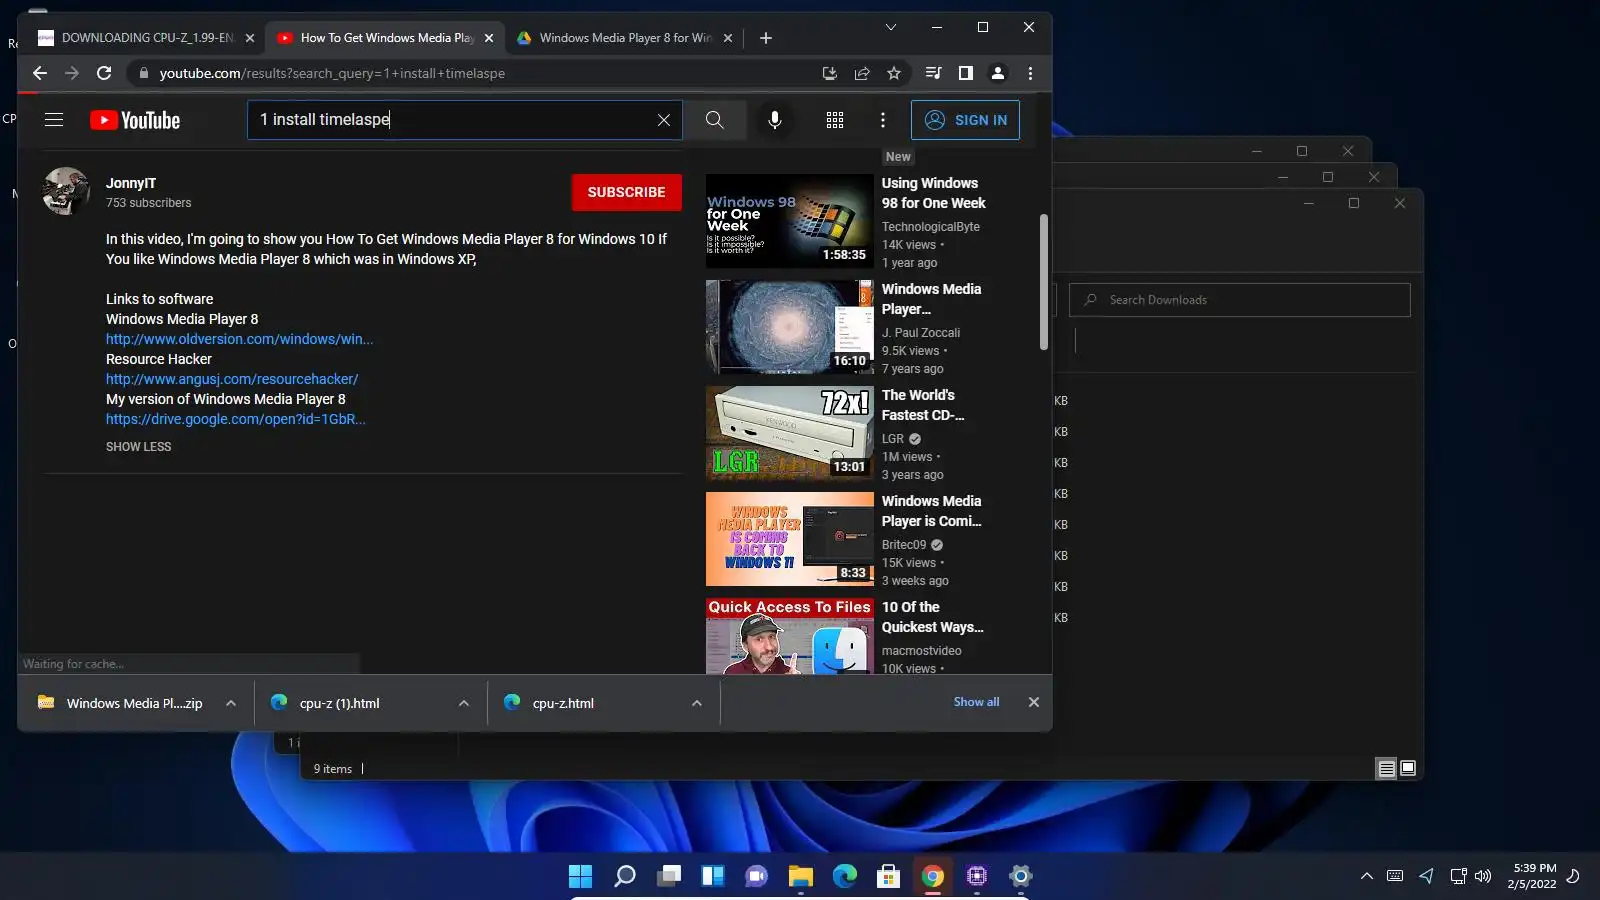The height and width of the screenshot is (900, 1600).
Task: Open the YouTube apps grid
Action: coord(835,120)
